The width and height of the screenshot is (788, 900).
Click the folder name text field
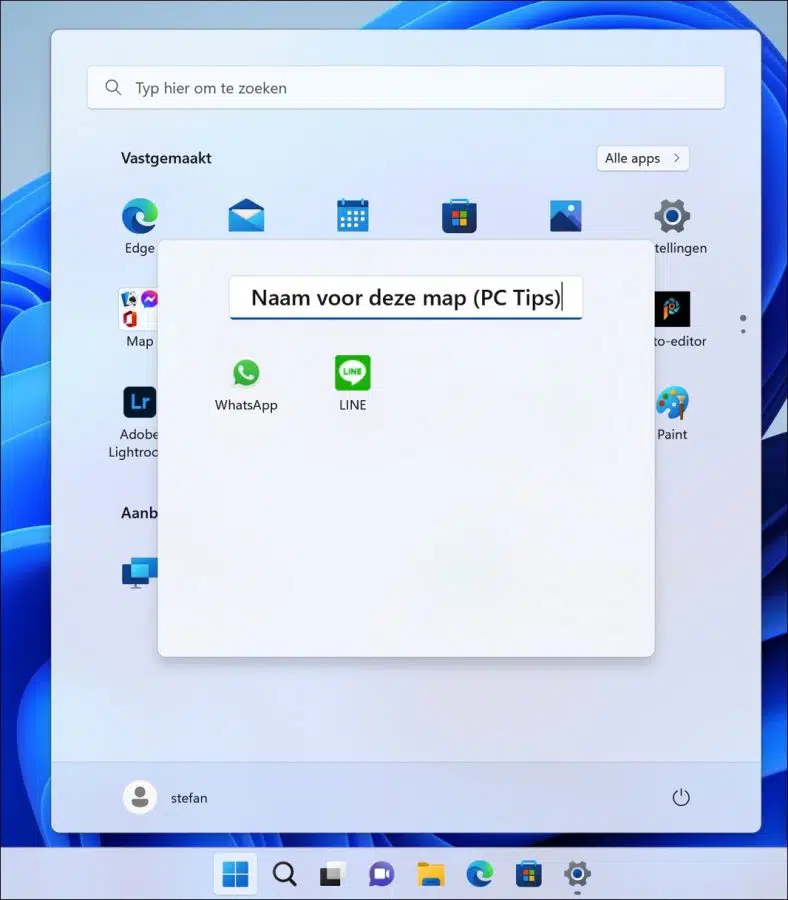point(406,298)
